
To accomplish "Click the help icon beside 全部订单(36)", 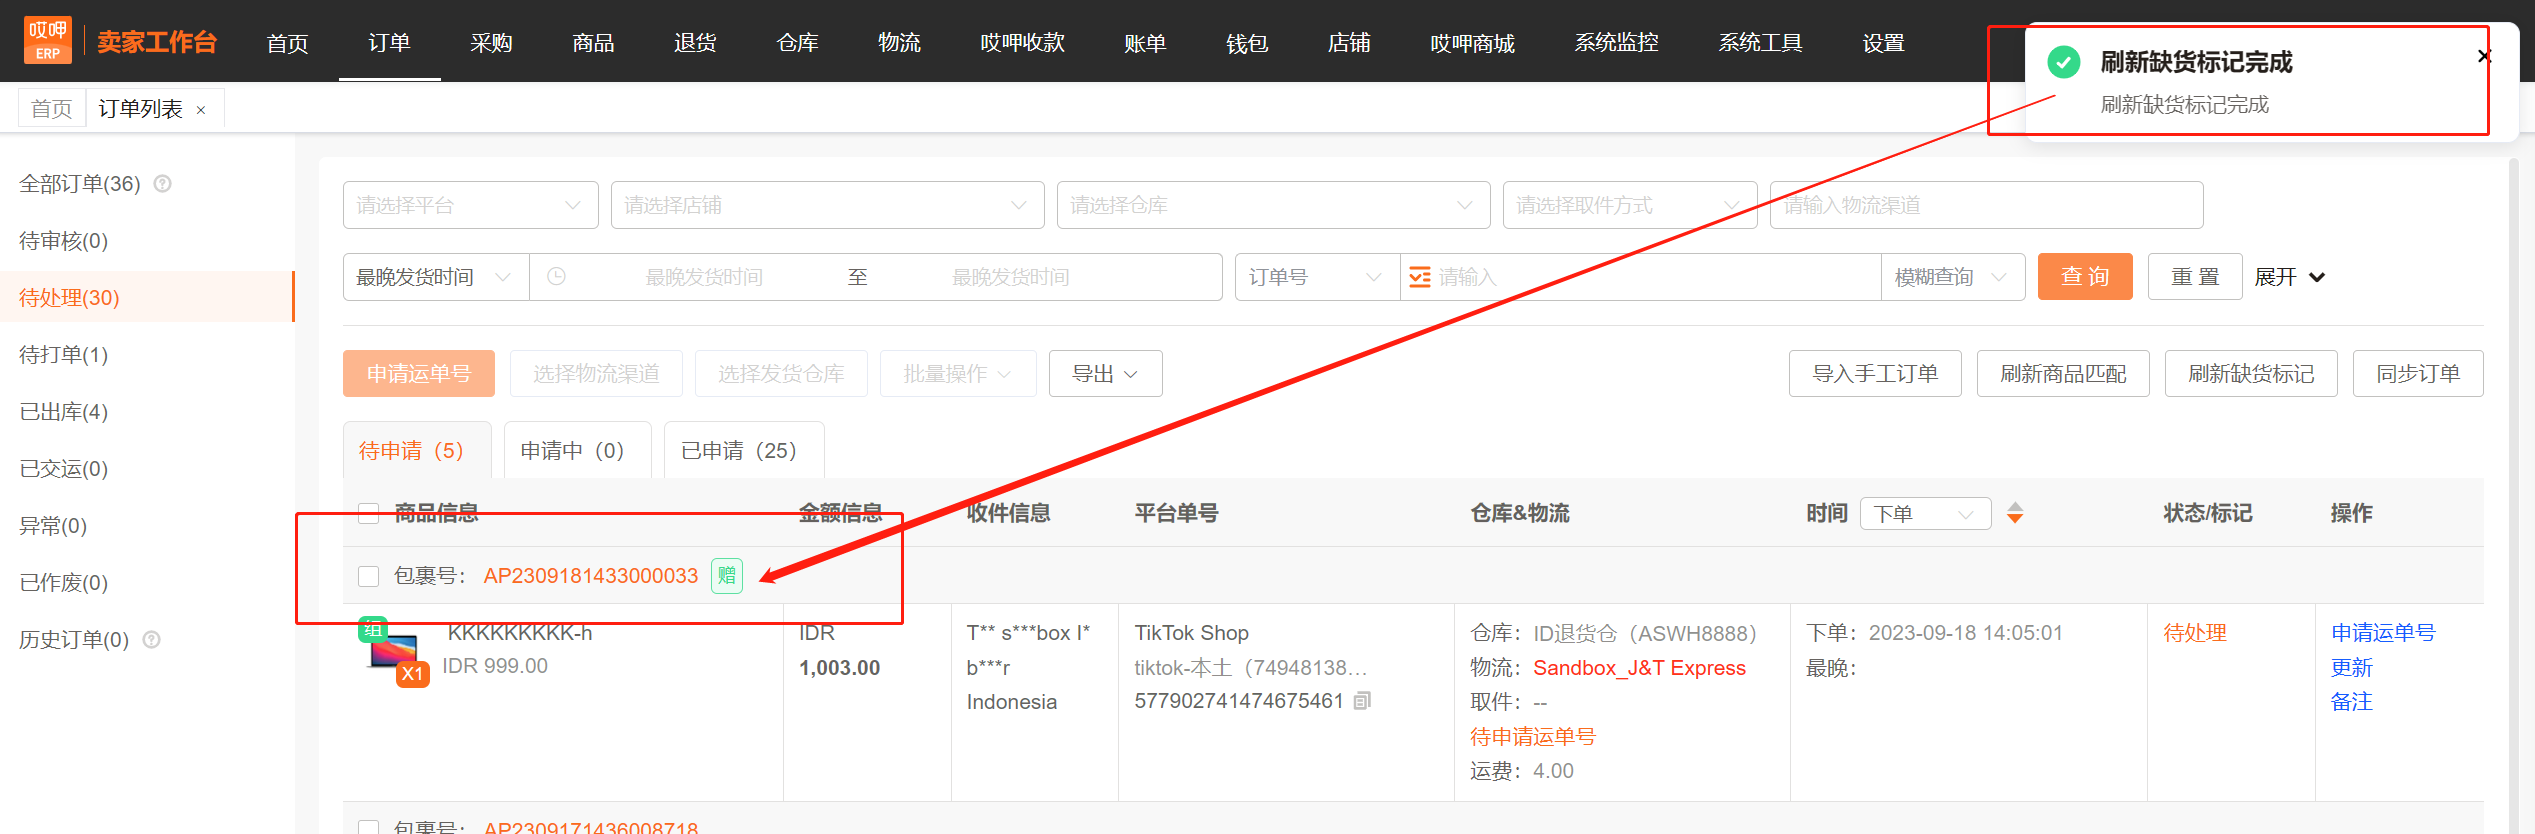I will 163,184.
